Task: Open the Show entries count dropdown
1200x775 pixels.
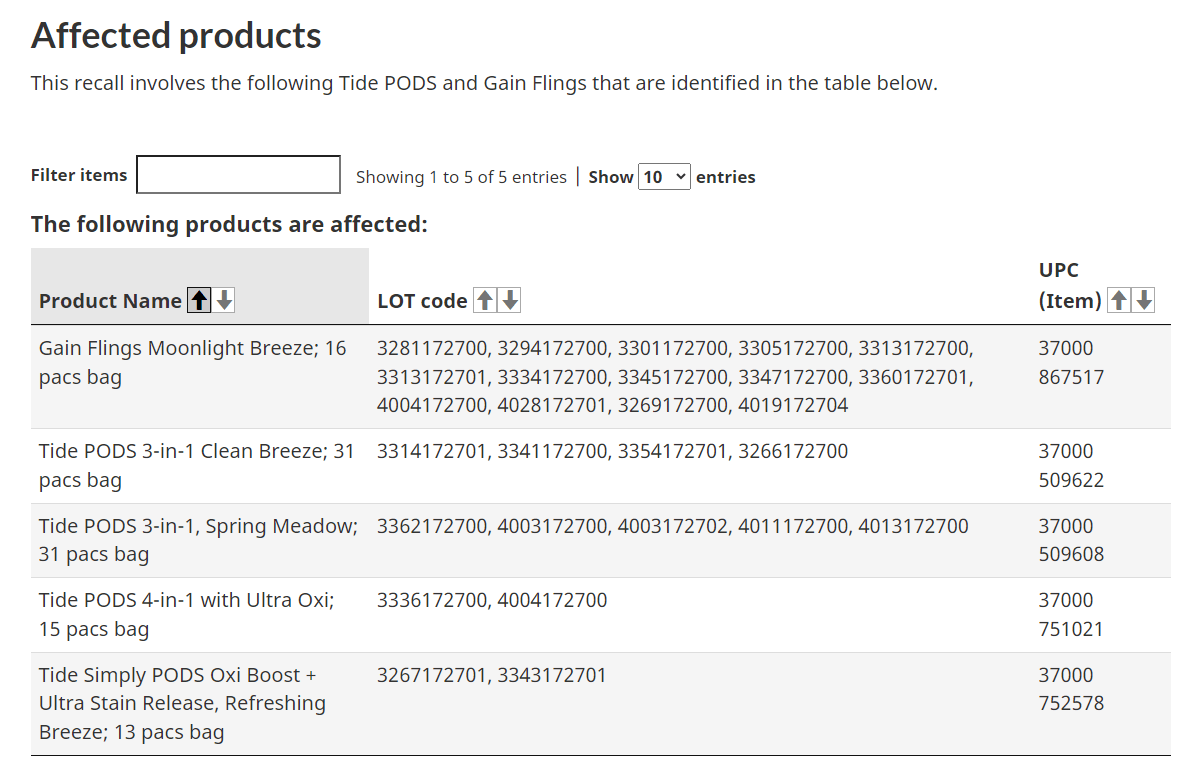Action: 664,177
